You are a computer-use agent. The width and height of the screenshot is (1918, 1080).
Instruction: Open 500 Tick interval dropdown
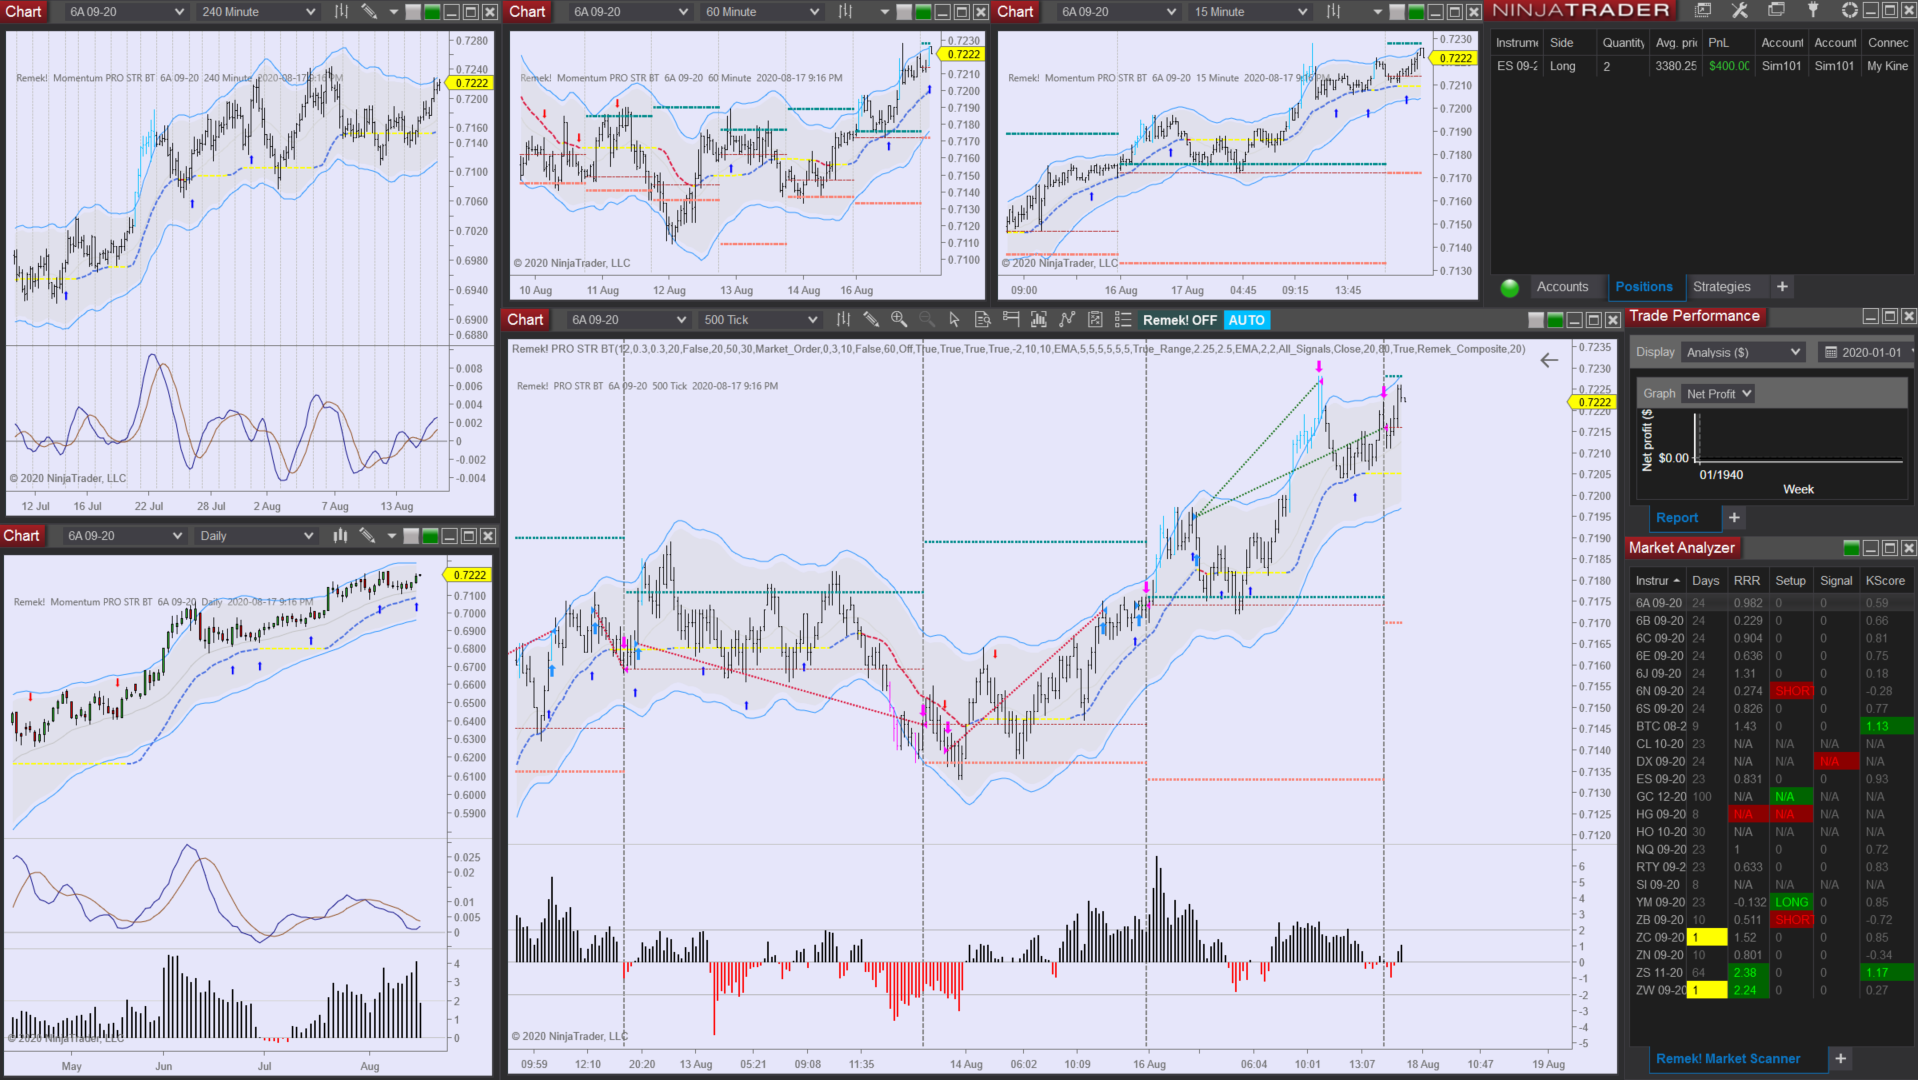(760, 320)
